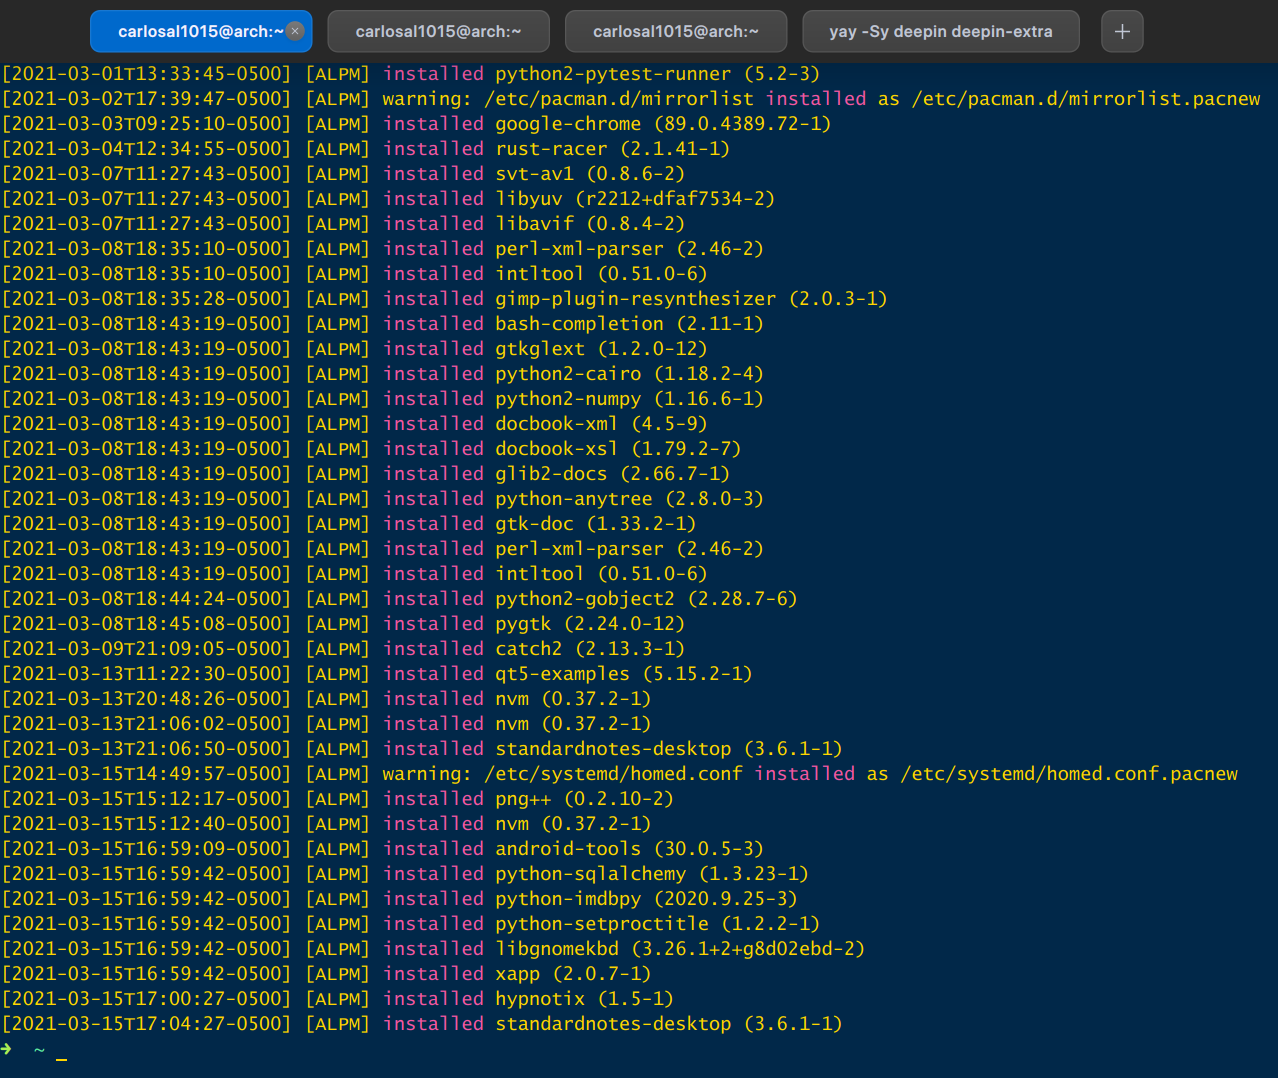Click the python2-gobject2 (2.28.7-6) entry

point(646,599)
